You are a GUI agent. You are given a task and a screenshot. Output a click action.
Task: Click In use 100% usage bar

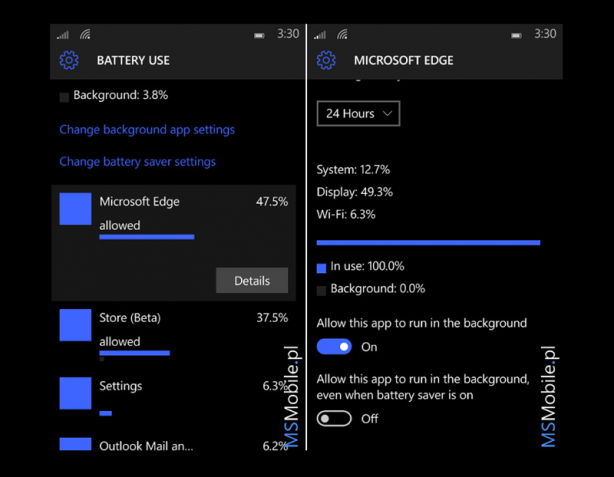pyautogui.click(x=428, y=243)
